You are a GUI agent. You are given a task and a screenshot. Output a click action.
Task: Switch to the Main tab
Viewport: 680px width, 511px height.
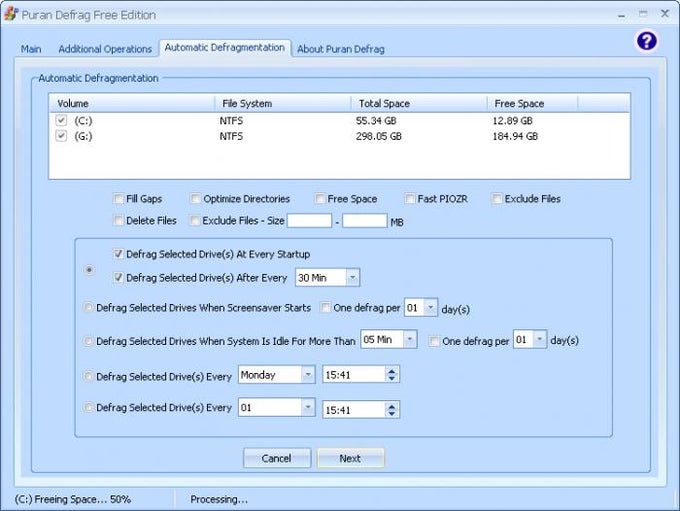tap(31, 49)
